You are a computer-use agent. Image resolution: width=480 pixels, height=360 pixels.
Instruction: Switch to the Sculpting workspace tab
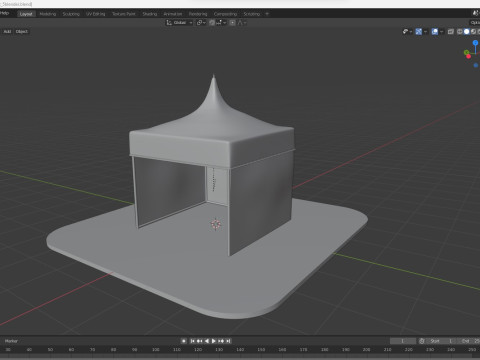tap(71, 14)
